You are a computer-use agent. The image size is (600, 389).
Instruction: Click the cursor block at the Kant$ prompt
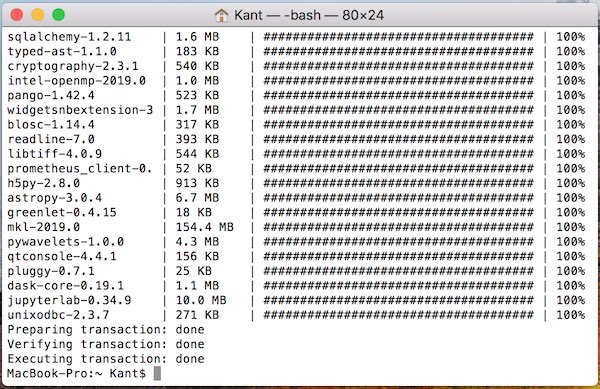(x=157, y=373)
